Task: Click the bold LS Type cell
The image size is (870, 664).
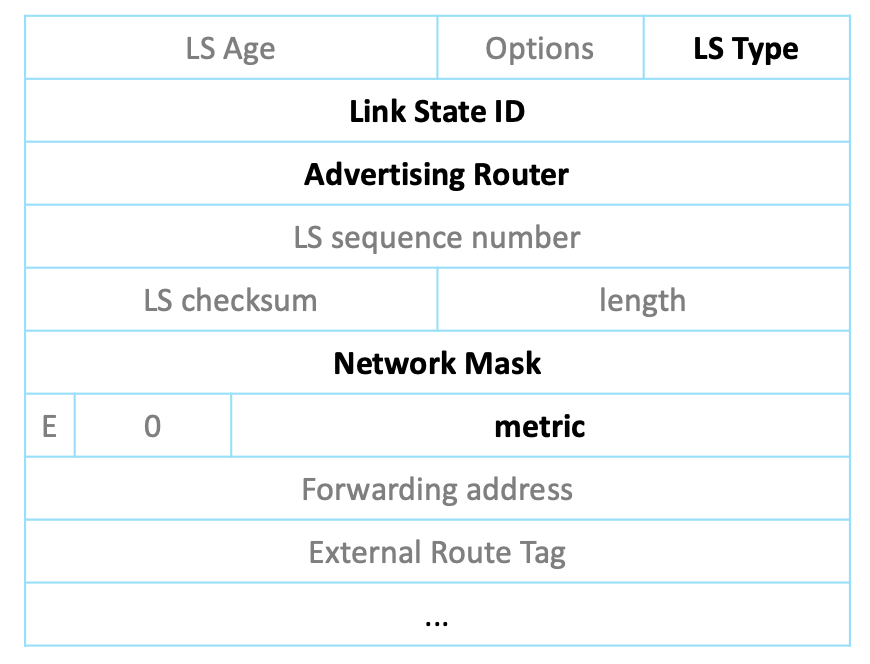Action: click(746, 48)
